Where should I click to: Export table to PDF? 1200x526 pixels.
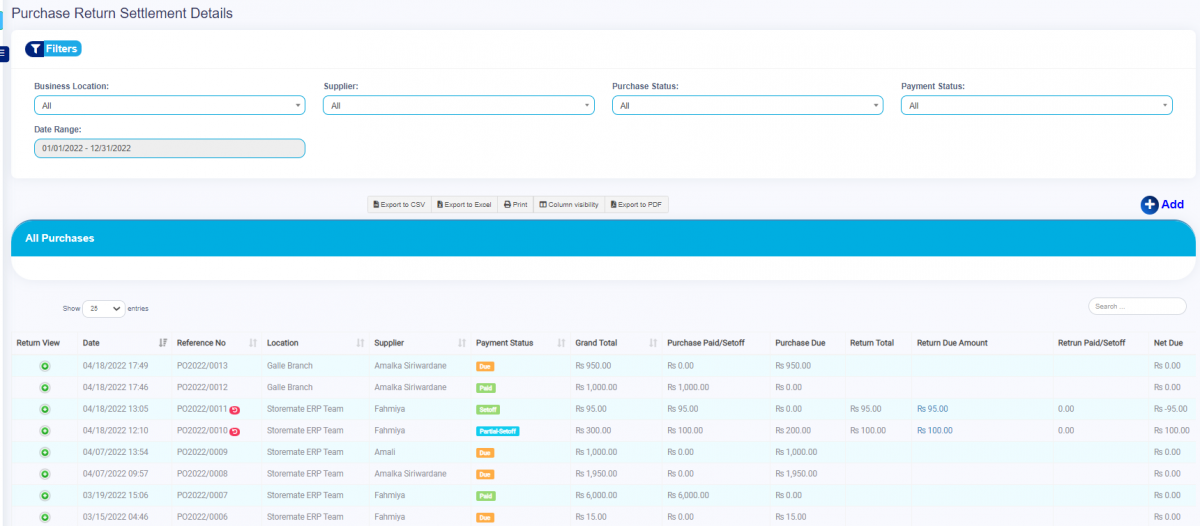pos(636,204)
